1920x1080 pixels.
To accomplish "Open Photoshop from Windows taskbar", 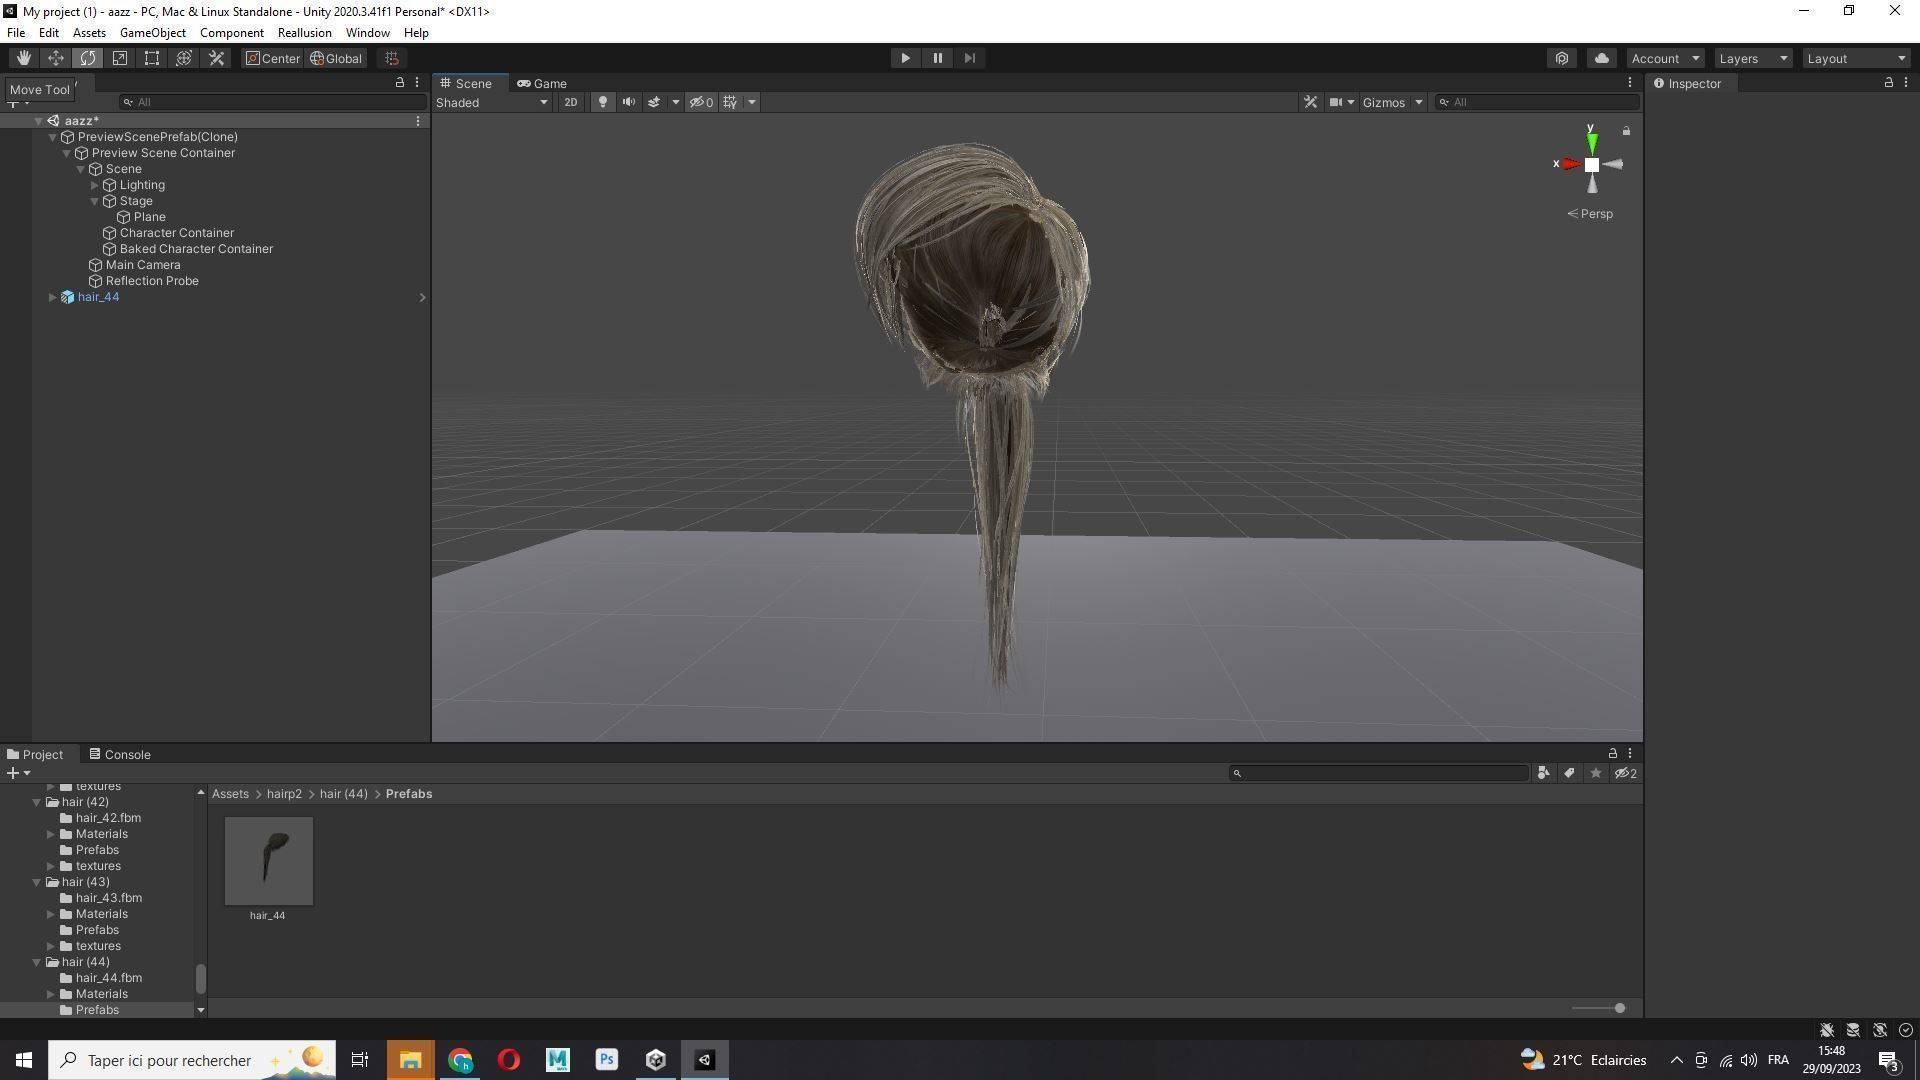I will 606,1060.
